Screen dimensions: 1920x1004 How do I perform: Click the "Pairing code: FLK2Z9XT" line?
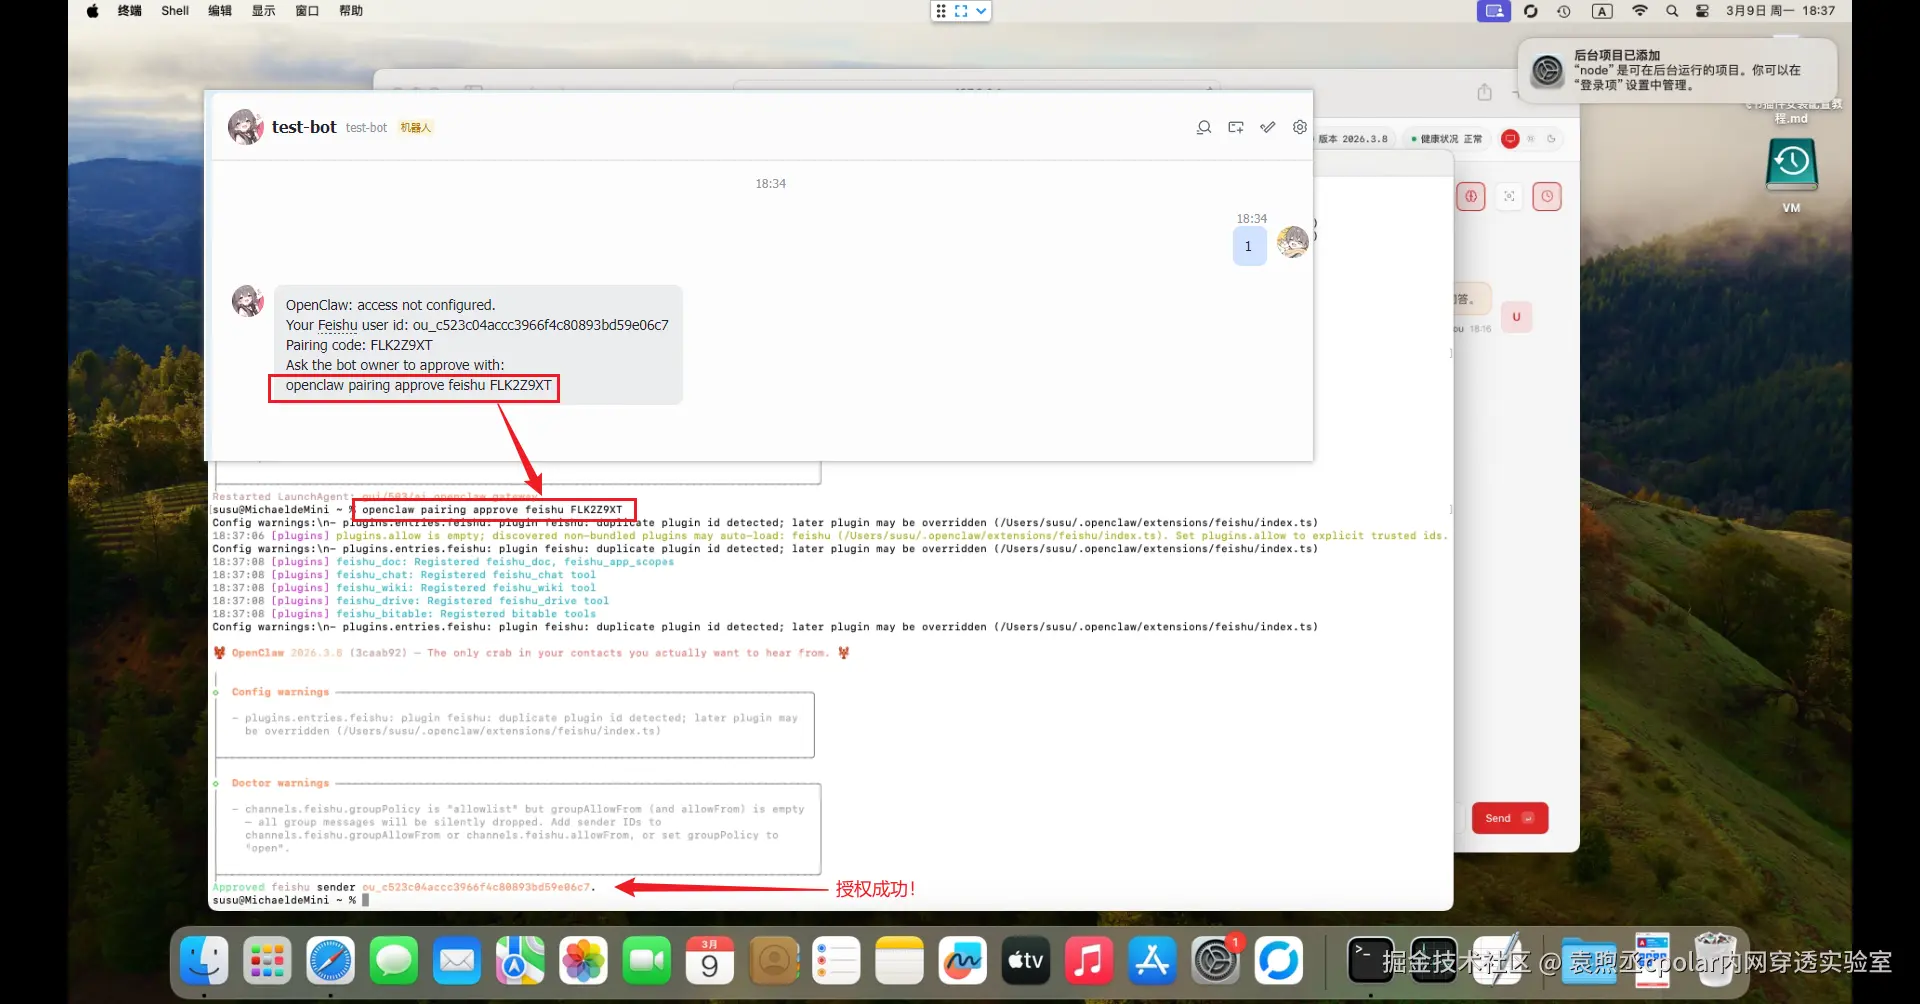pos(359,345)
